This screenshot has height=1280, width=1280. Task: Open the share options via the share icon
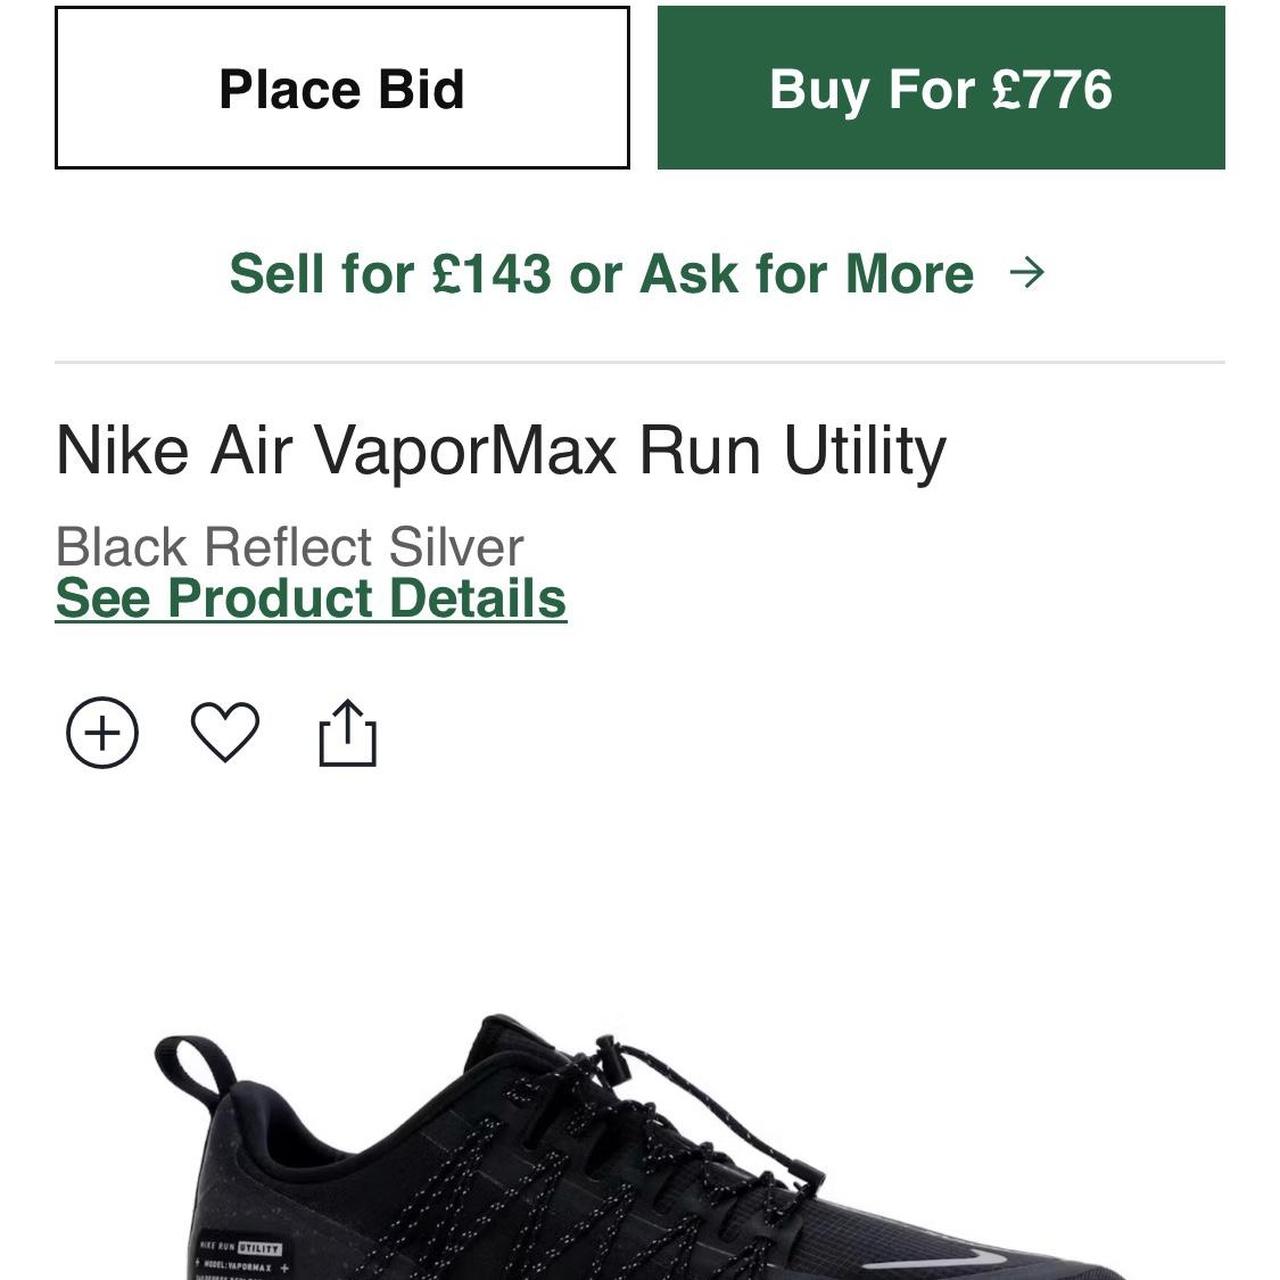click(348, 734)
